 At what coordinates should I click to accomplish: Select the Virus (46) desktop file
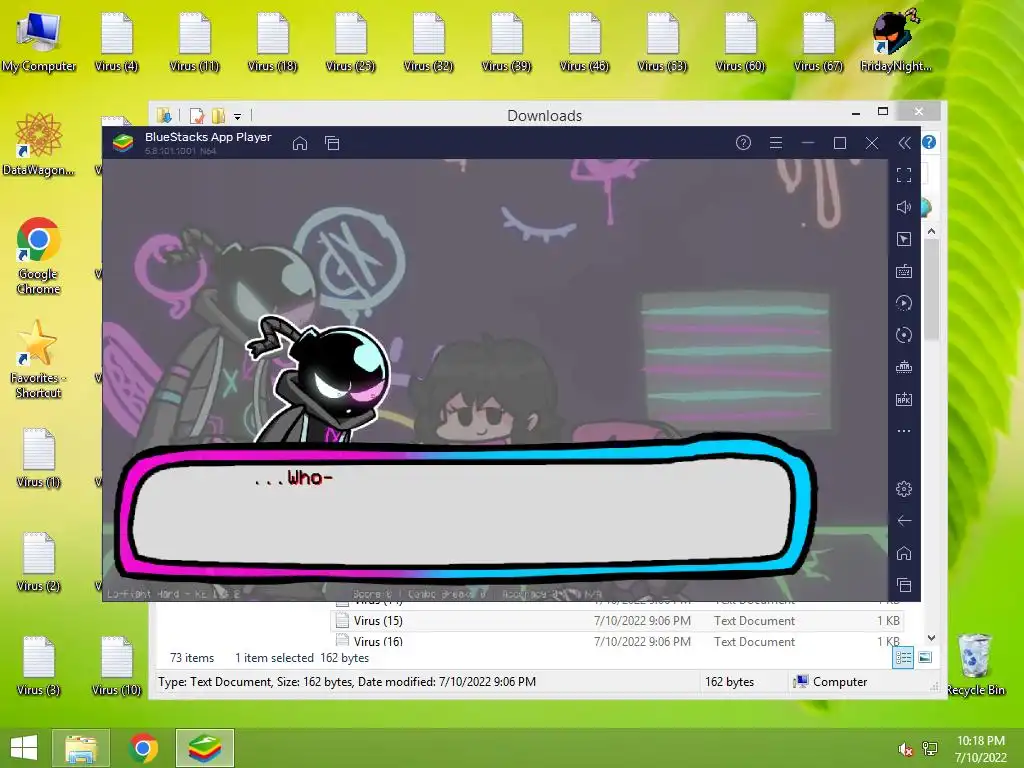point(584,42)
